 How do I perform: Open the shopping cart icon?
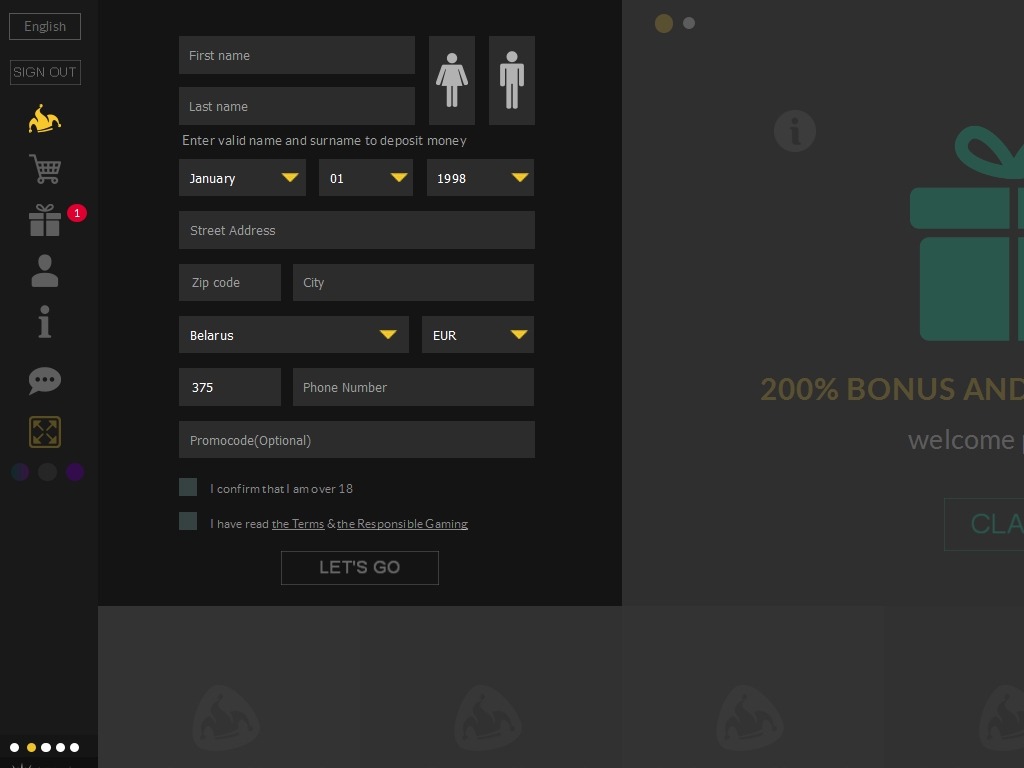click(45, 169)
